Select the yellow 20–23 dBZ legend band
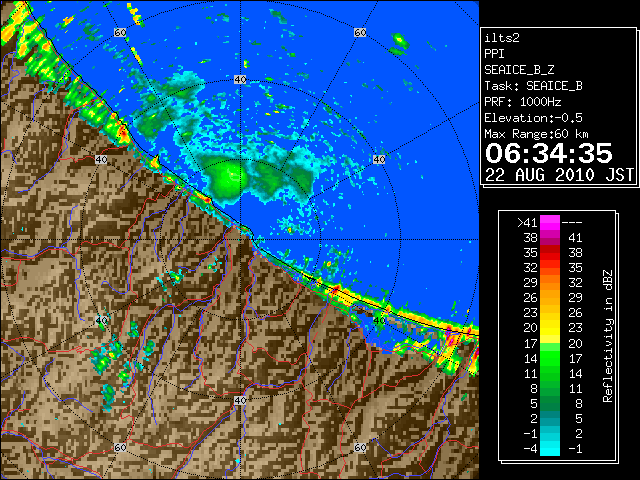The width and height of the screenshot is (640, 480). pos(550,328)
